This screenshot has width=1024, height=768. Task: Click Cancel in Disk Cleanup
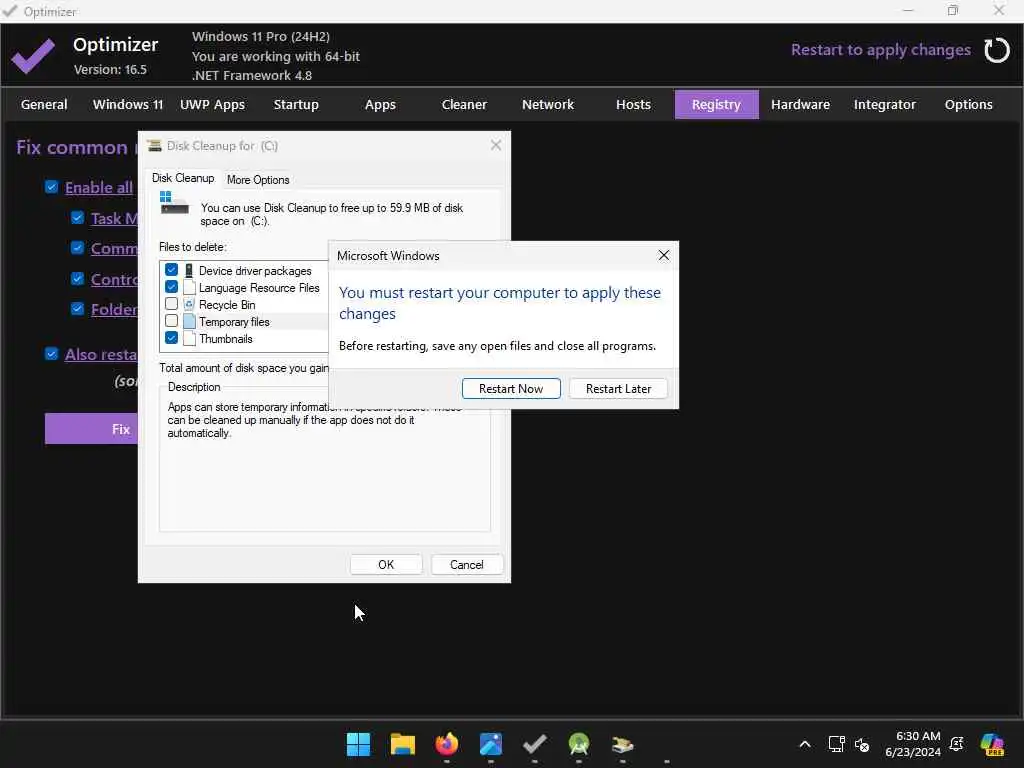click(466, 564)
